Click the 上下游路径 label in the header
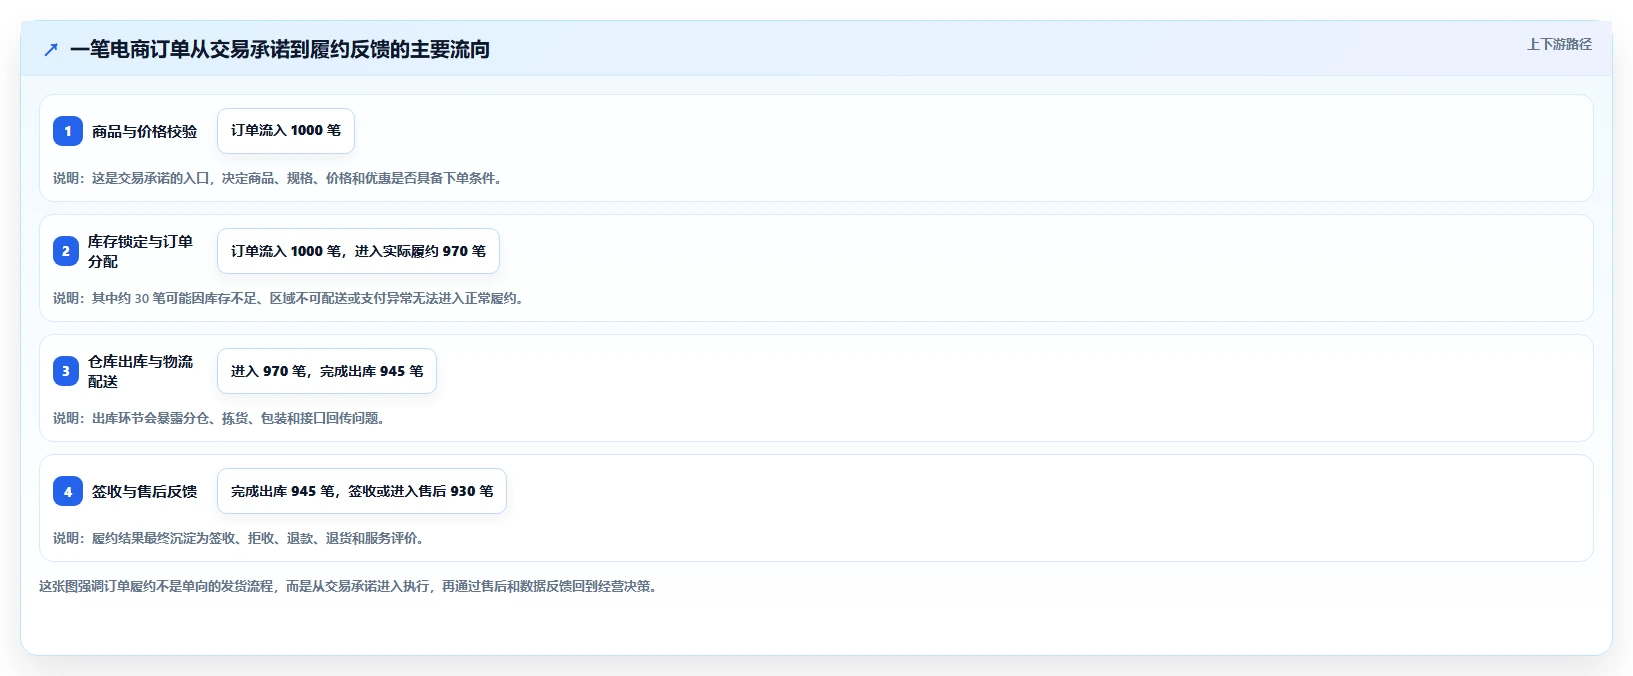 (x=1559, y=44)
